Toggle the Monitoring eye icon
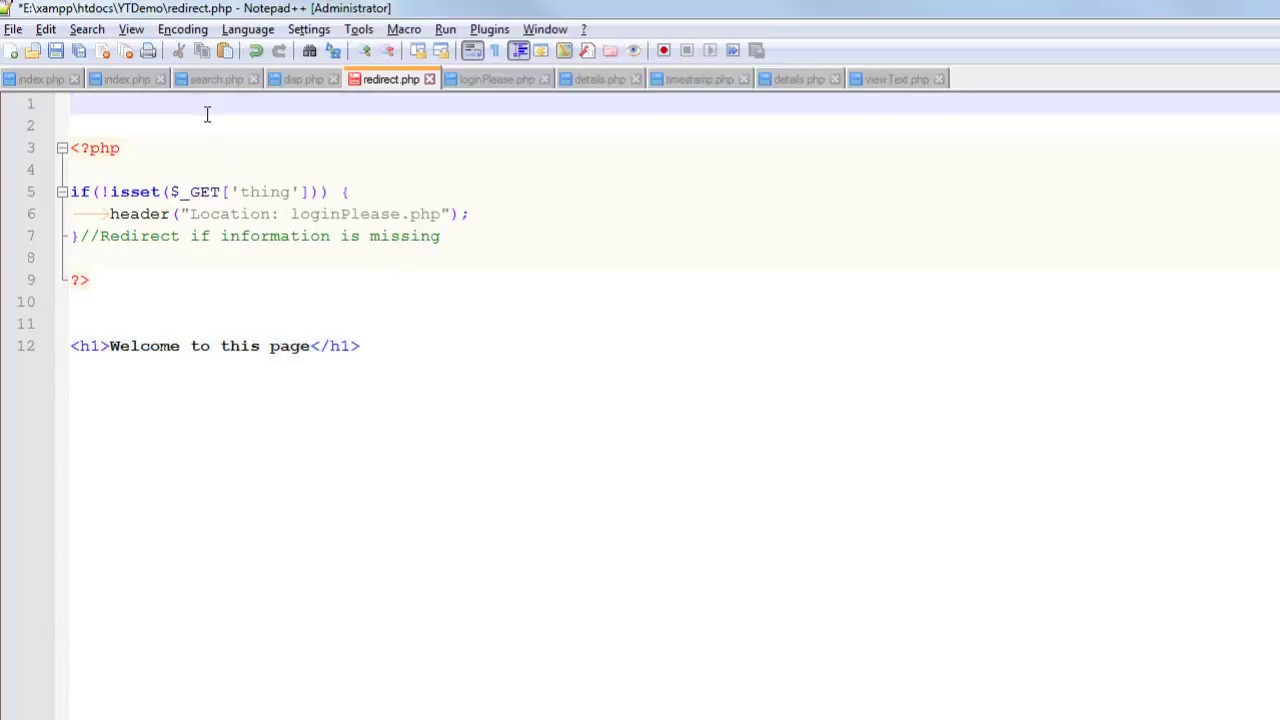Image resolution: width=1280 pixels, height=720 pixels. [634, 51]
